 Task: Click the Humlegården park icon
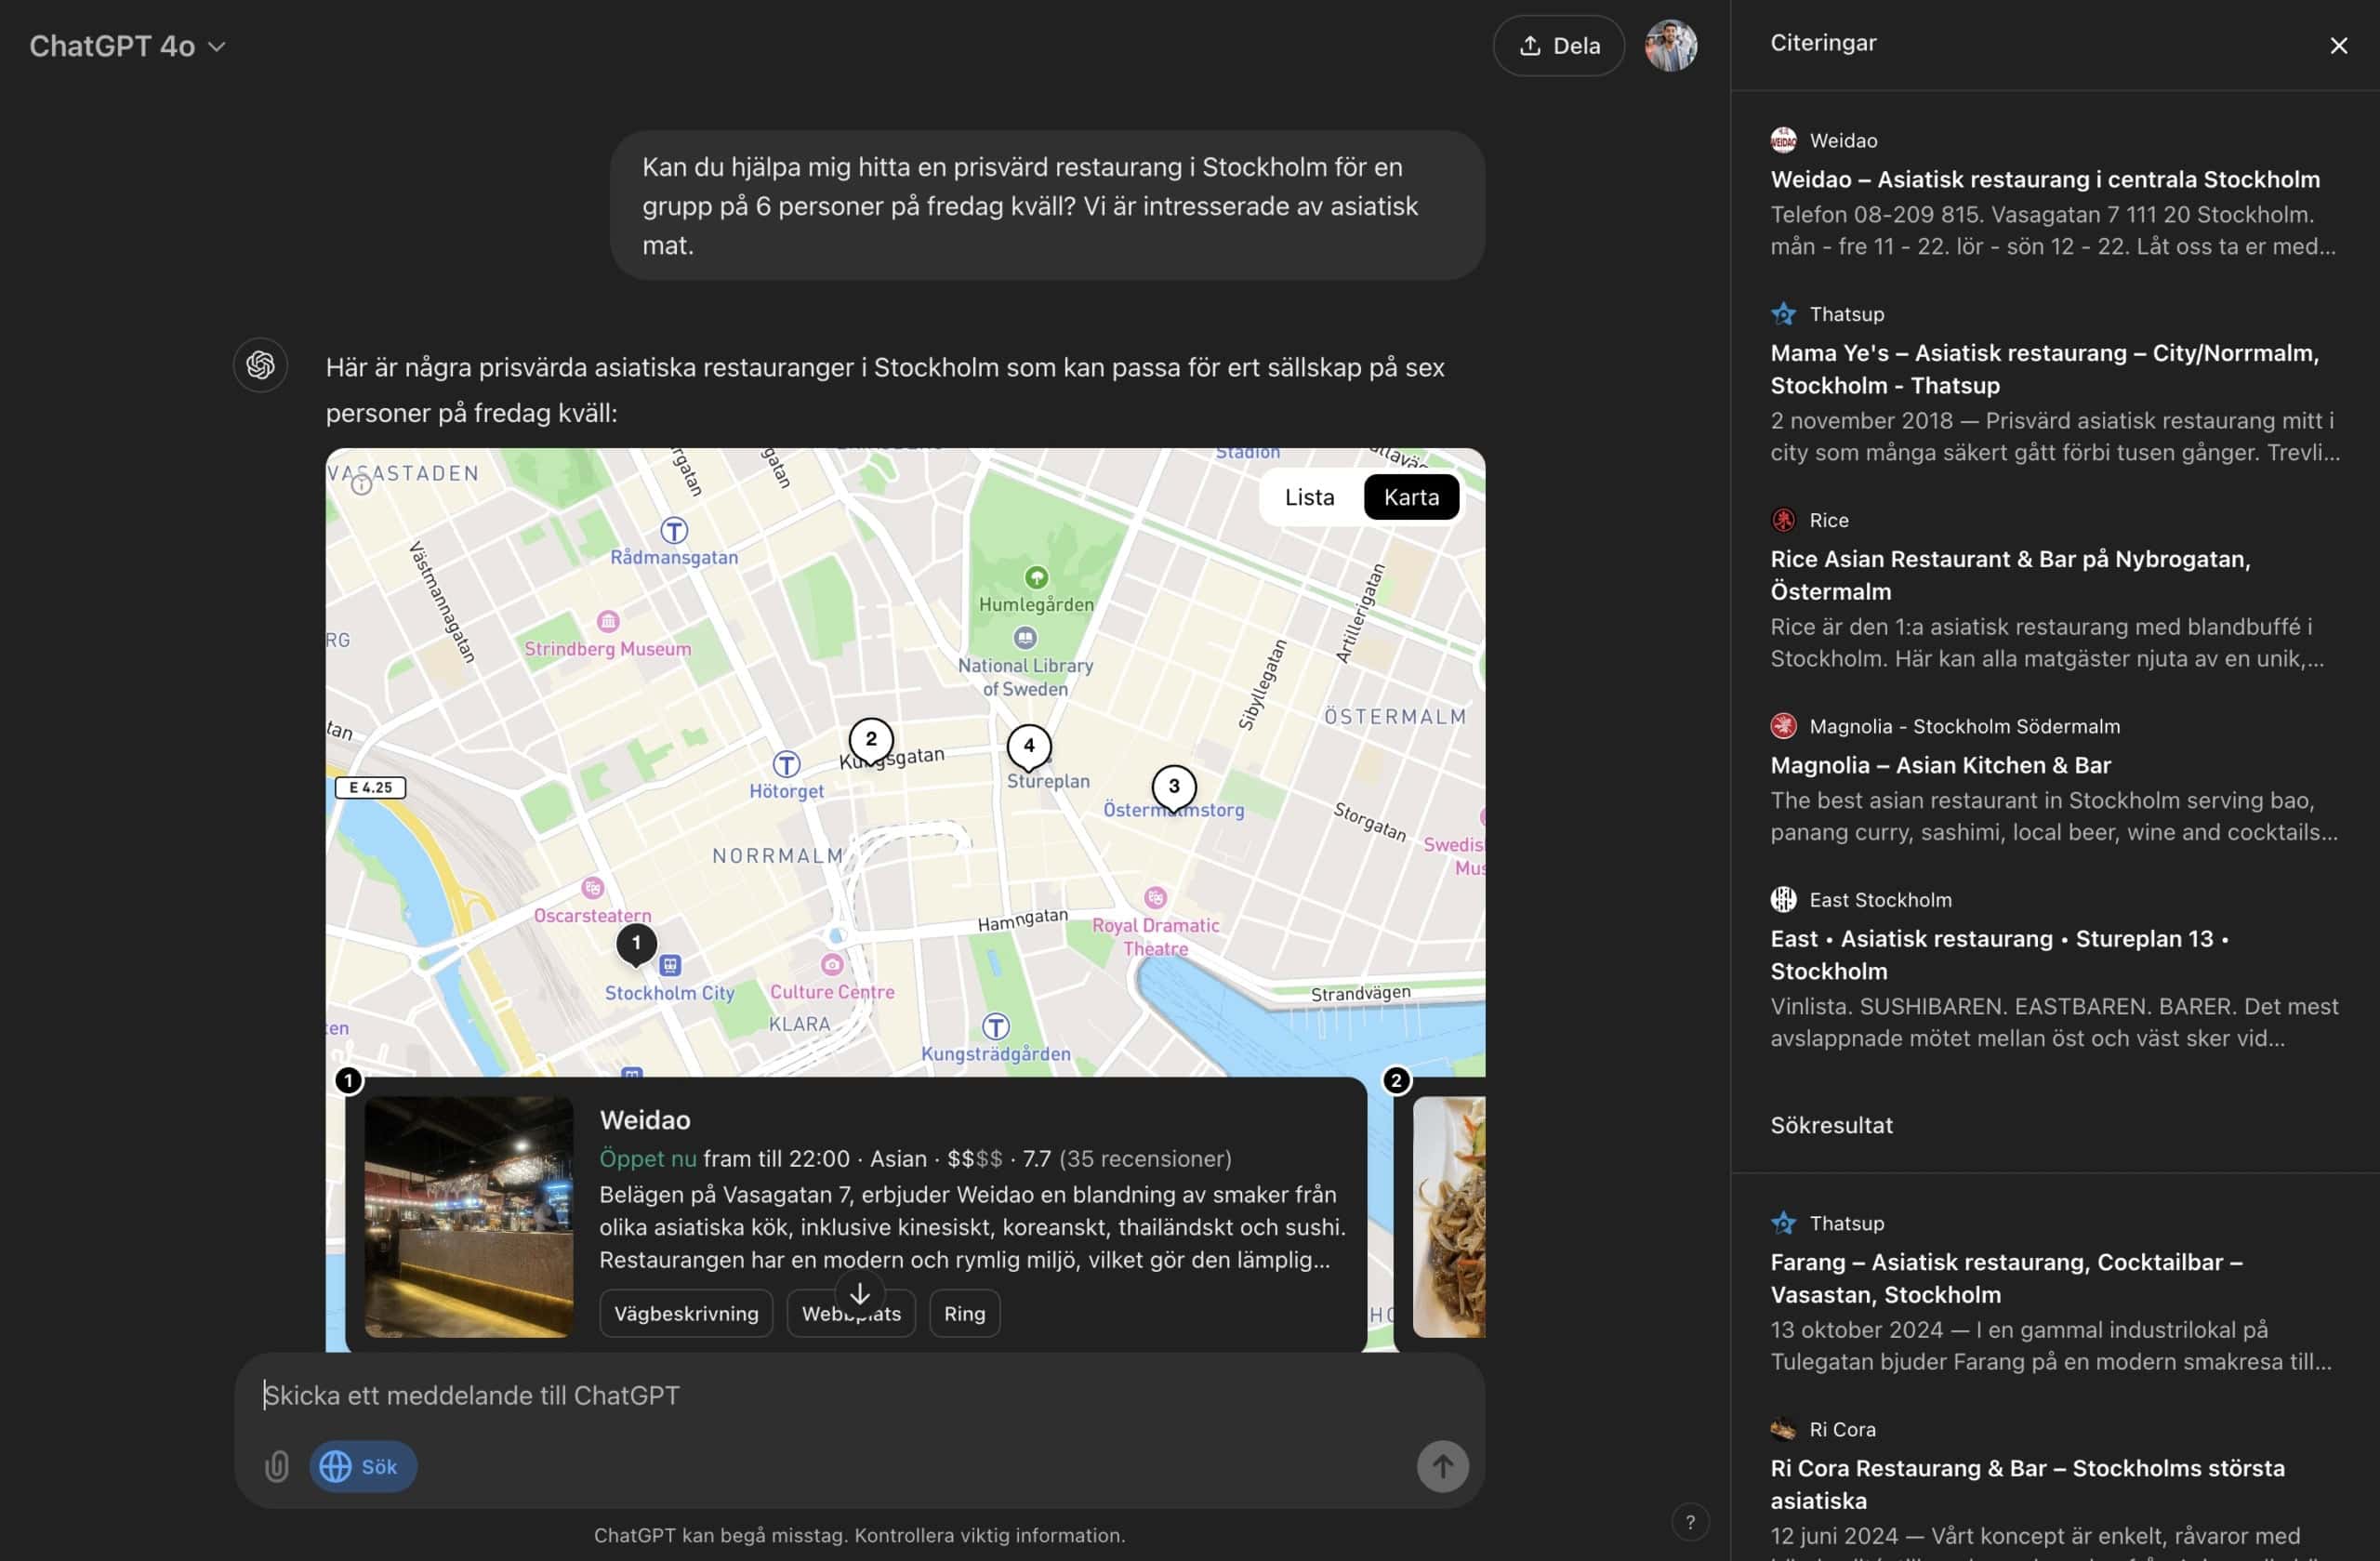click(1036, 577)
